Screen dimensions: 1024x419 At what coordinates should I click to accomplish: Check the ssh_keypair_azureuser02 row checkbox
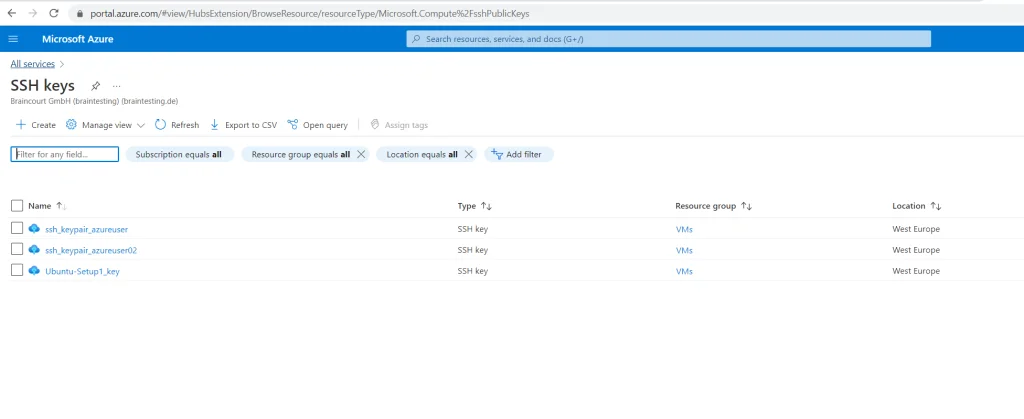17,249
